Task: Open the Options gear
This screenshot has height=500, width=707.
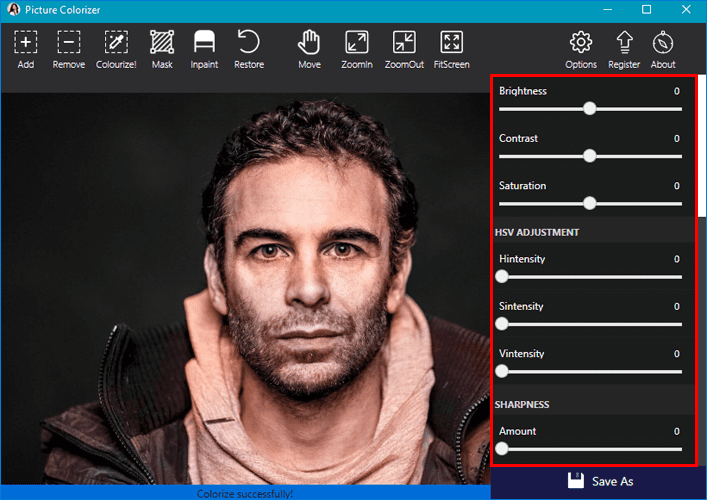Action: click(581, 49)
